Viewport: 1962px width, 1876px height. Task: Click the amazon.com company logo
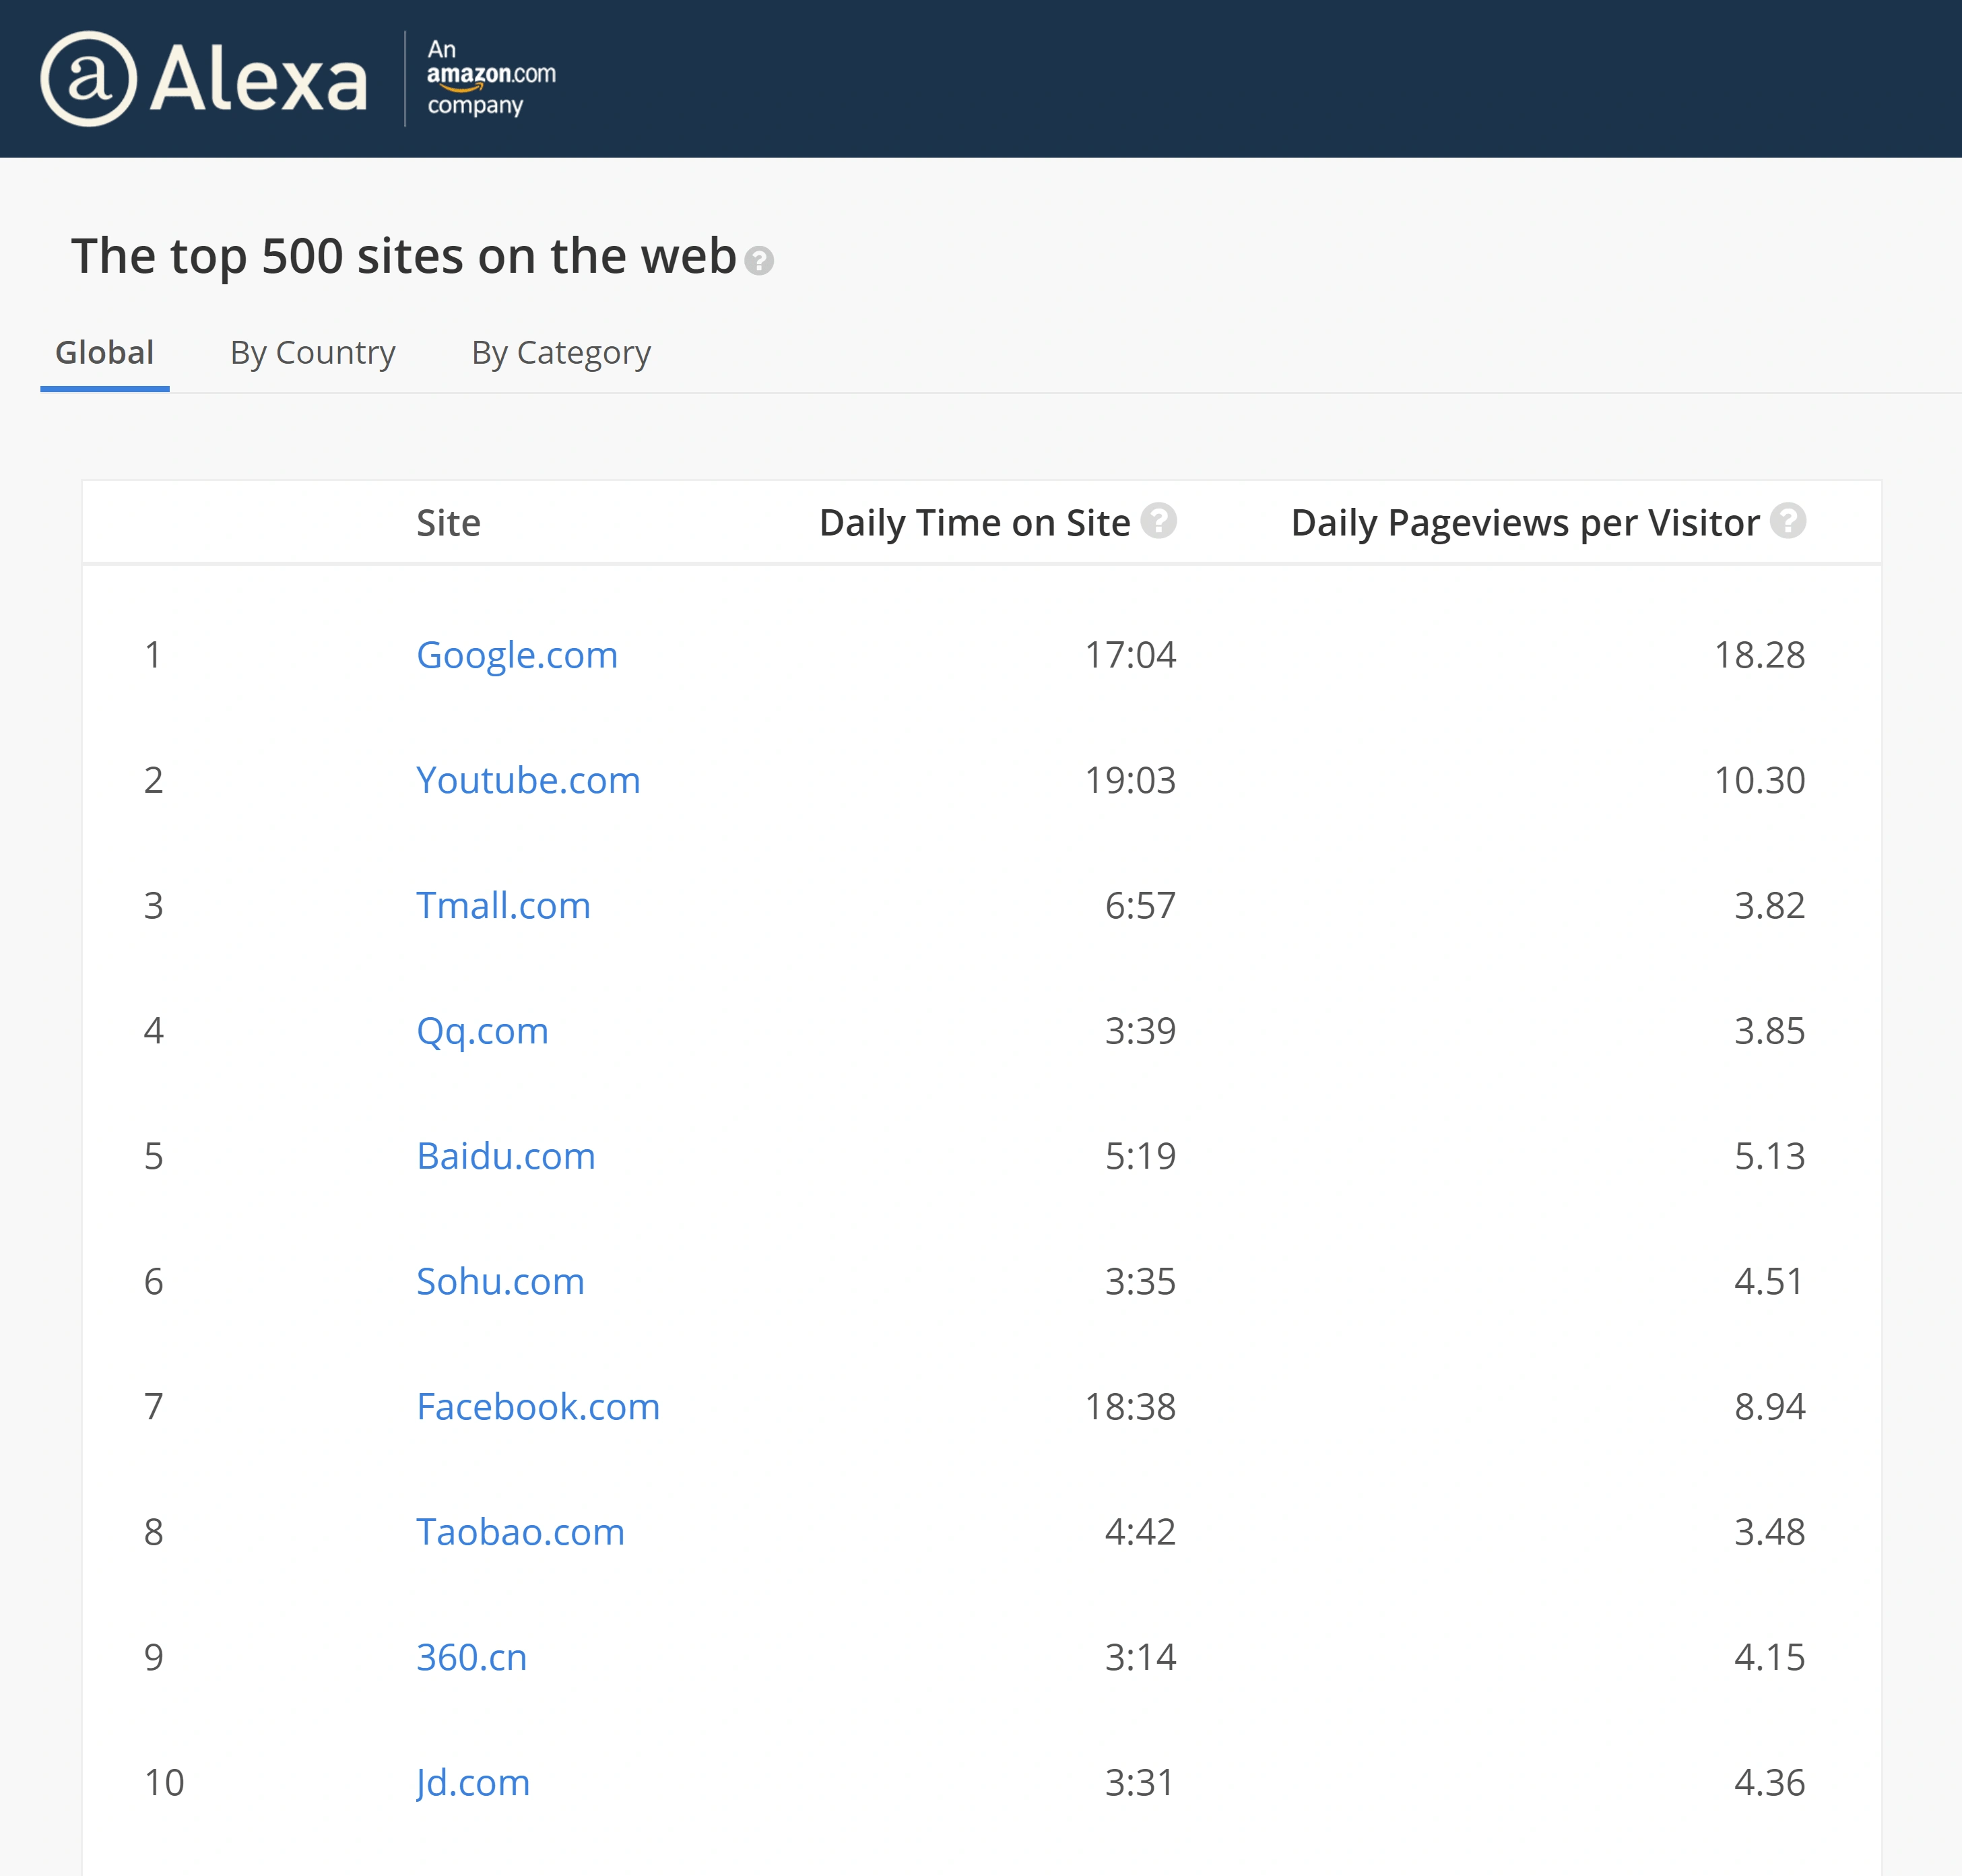coord(491,78)
